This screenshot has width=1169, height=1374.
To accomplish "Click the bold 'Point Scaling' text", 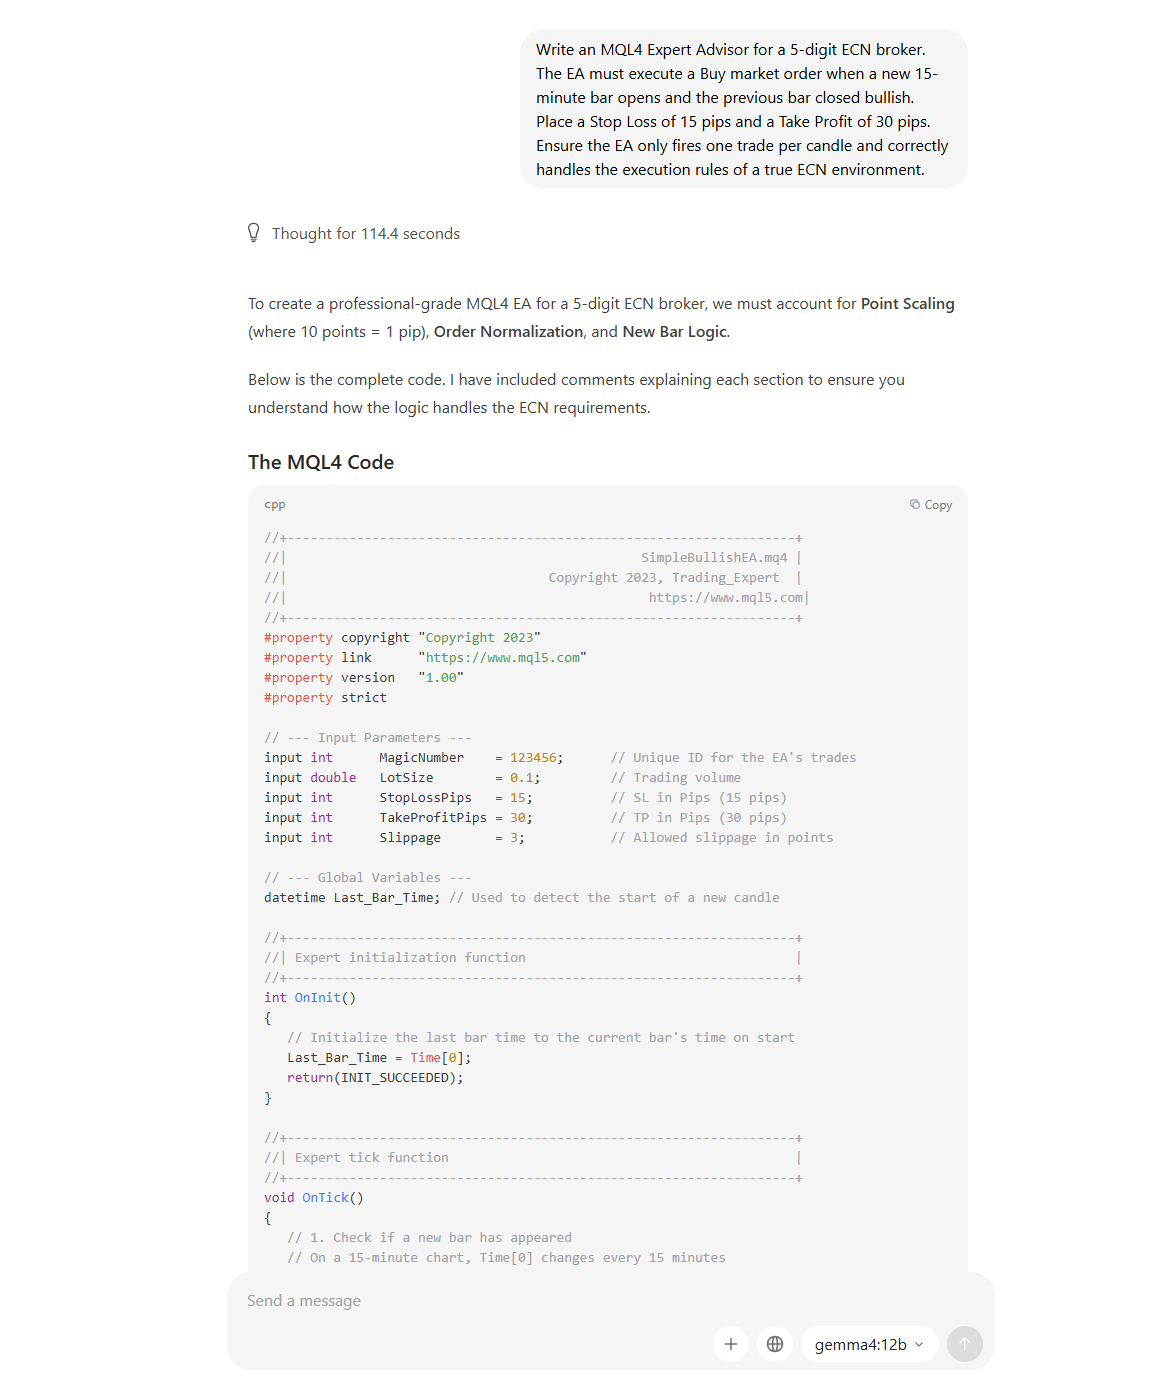I will pos(908,304).
